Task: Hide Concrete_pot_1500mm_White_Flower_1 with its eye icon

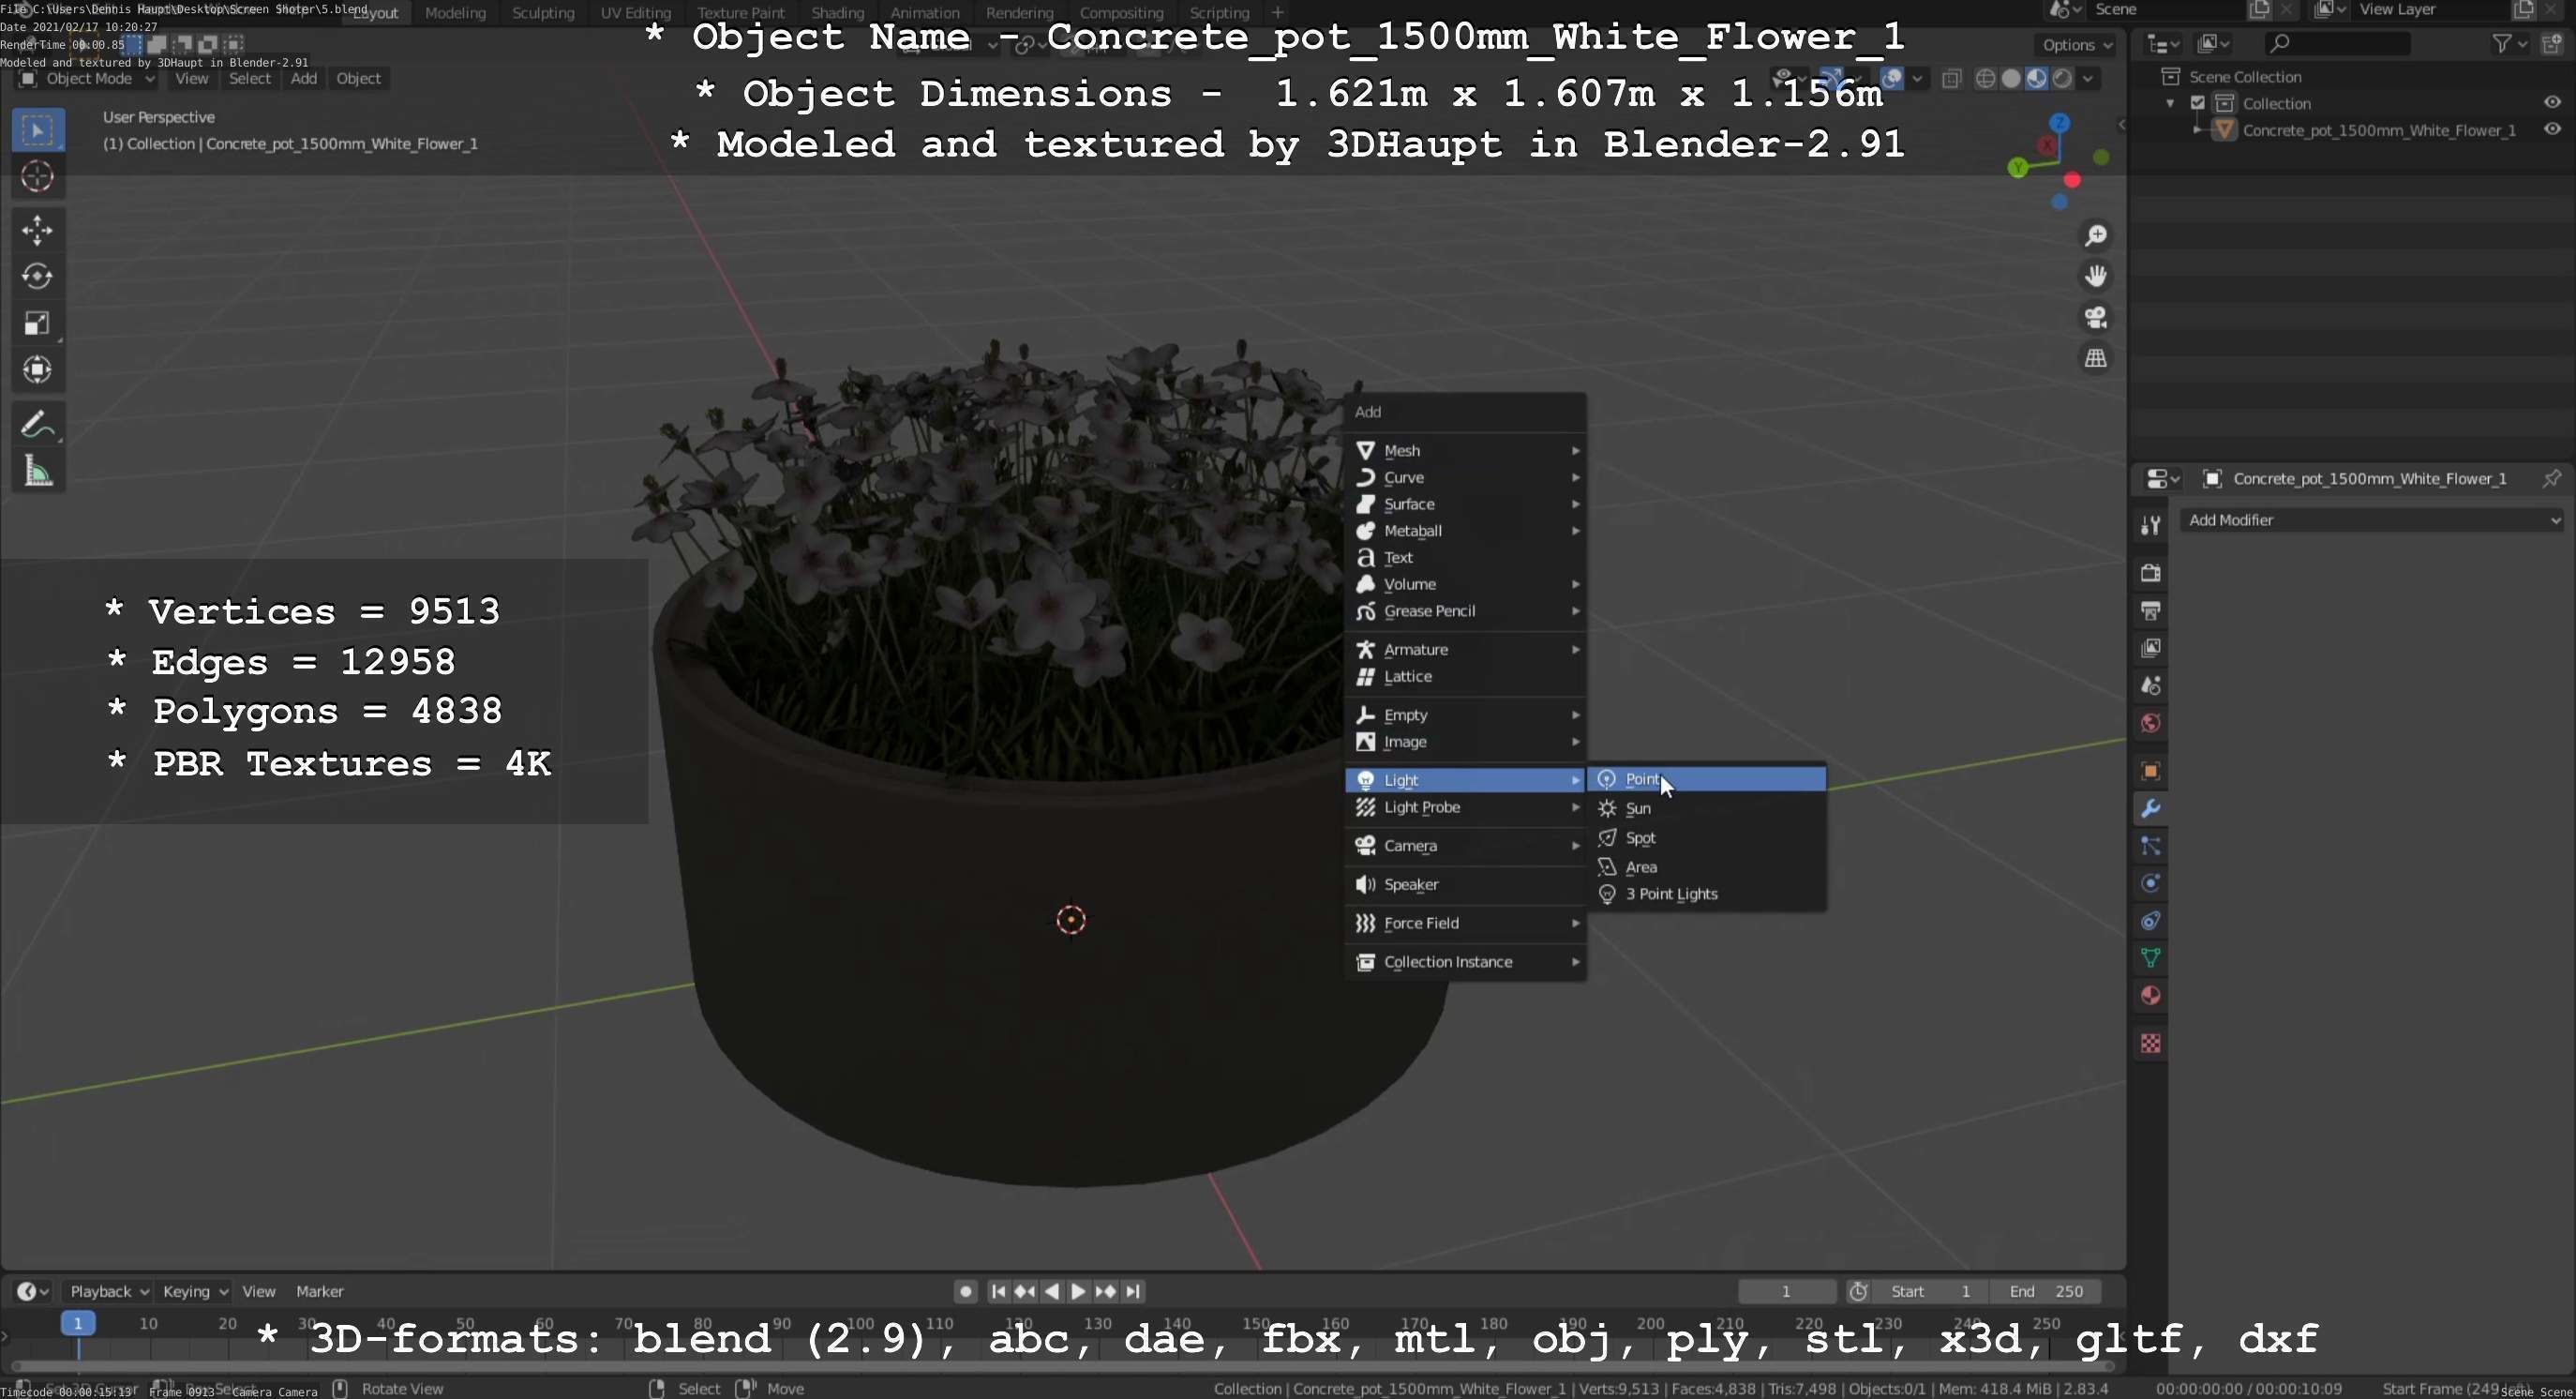Action: (x=2552, y=130)
